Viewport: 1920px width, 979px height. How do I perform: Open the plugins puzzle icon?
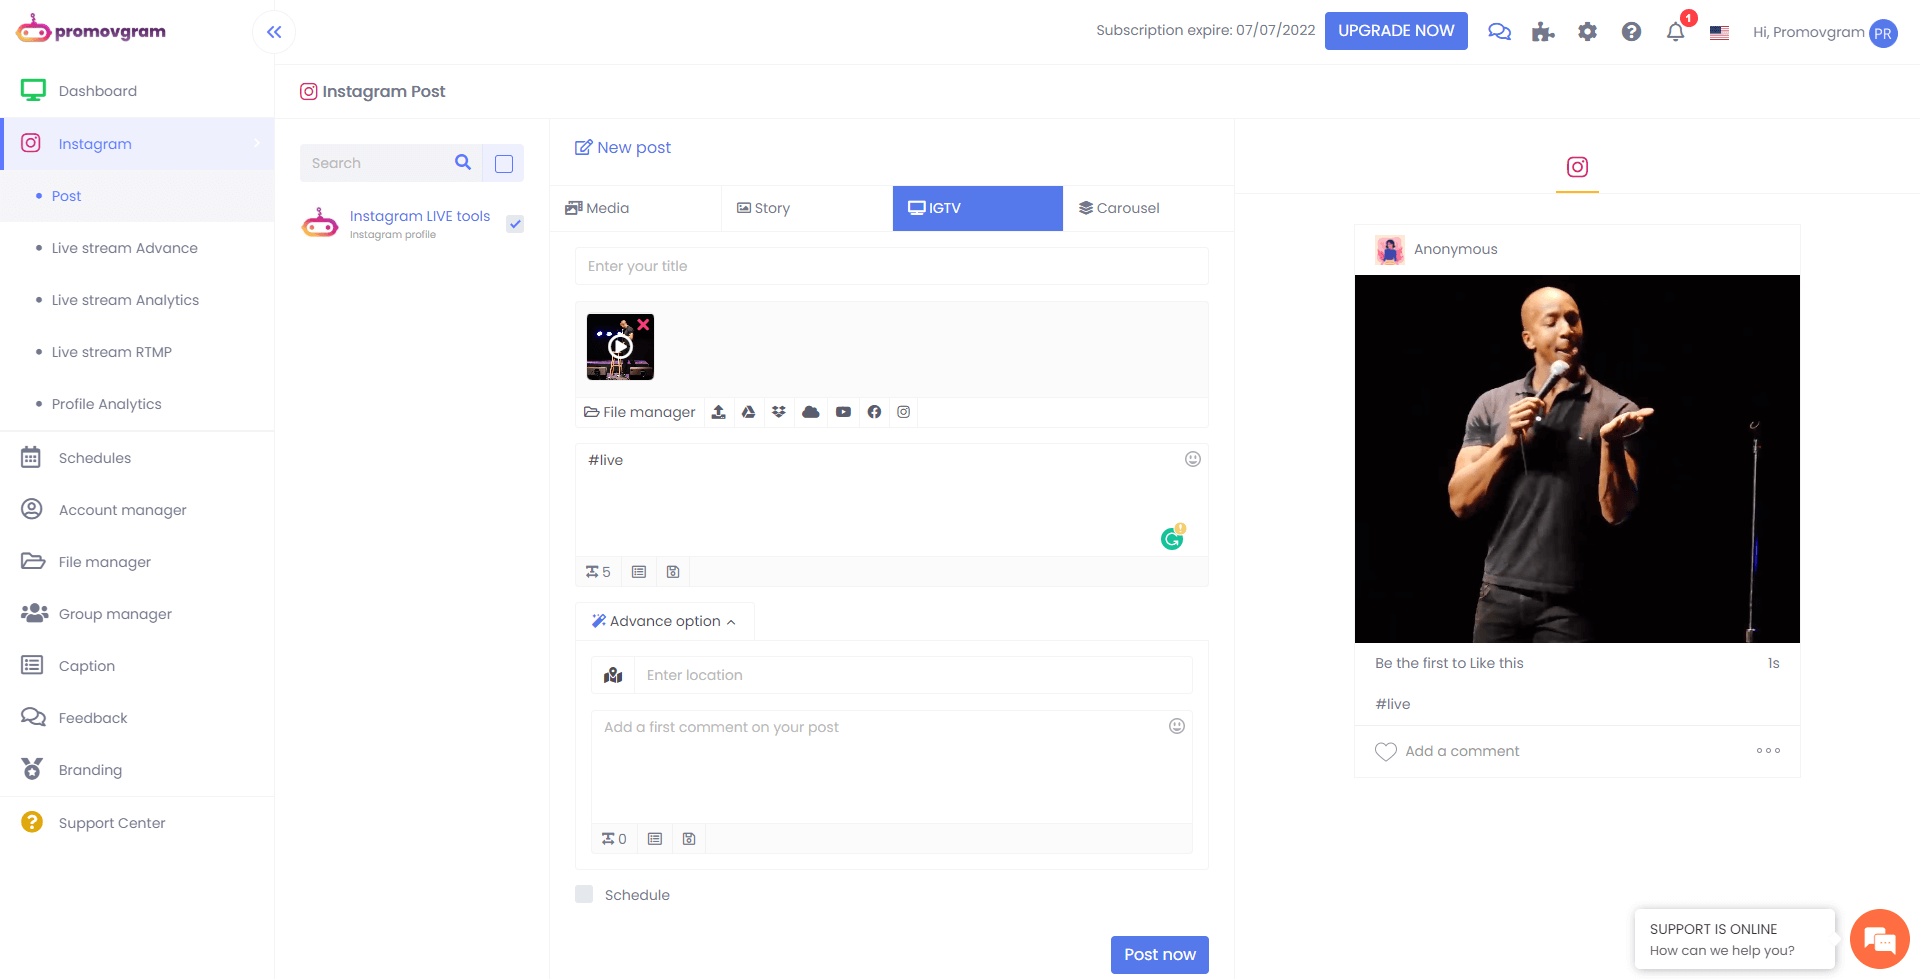click(1543, 32)
